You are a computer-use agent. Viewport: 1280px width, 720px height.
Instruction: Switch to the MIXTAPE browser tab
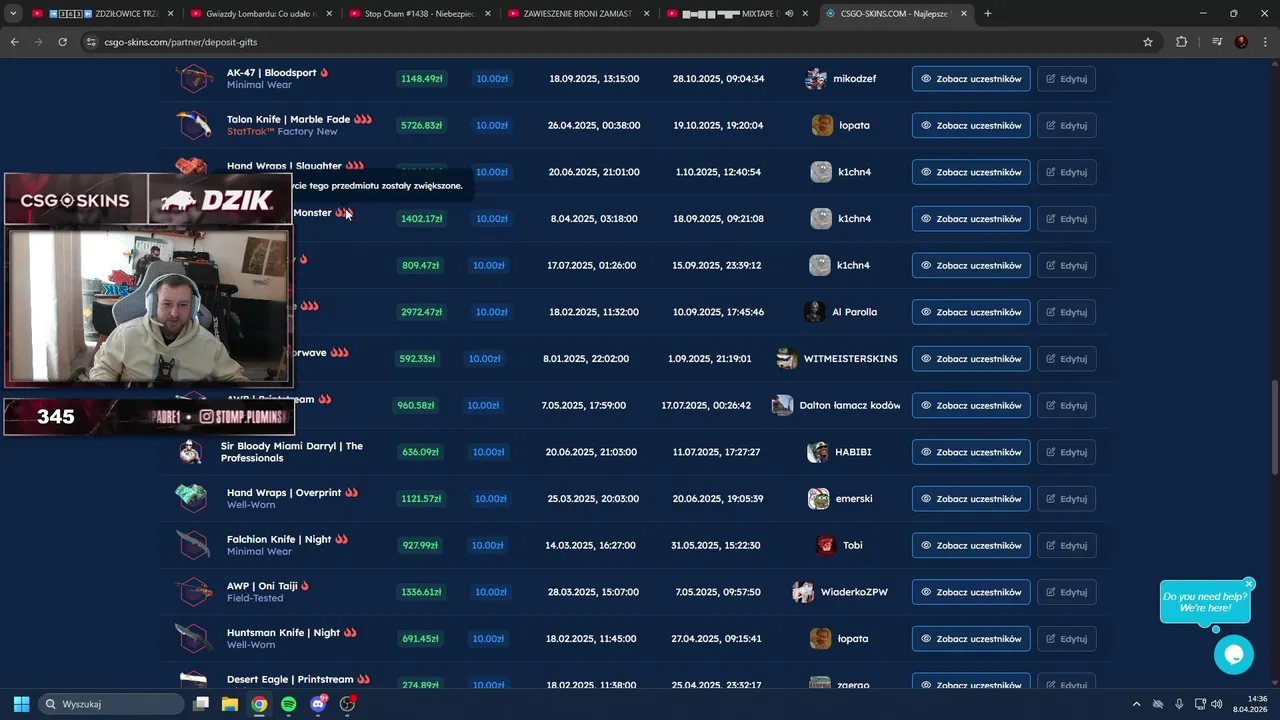point(737,14)
